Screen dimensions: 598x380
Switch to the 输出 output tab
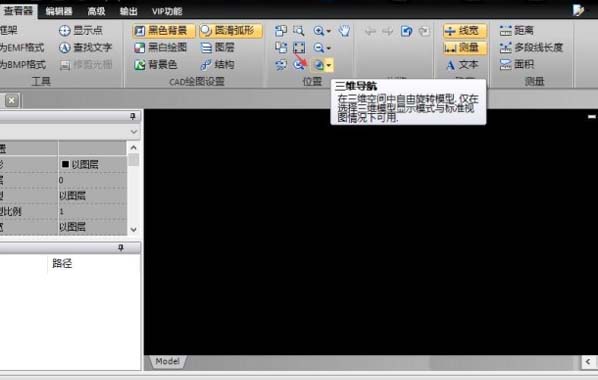coord(129,11)
